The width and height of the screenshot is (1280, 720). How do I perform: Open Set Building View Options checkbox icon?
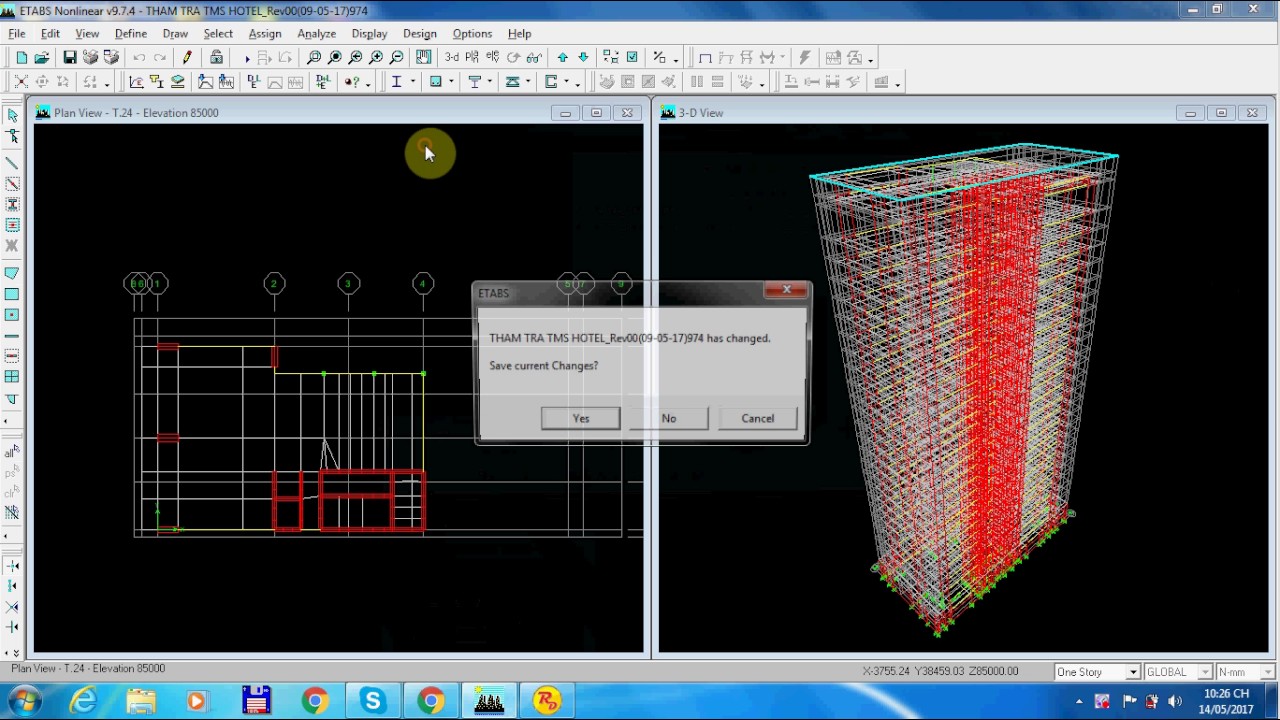[632, 58]
